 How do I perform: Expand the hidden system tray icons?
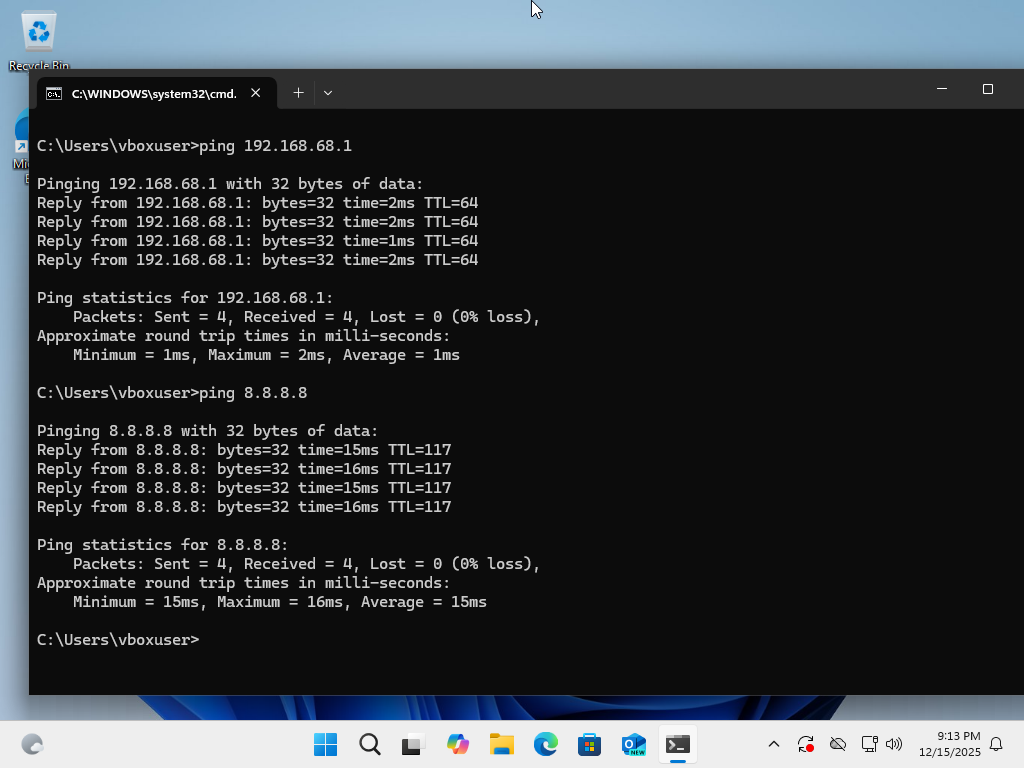pos(773,744)
